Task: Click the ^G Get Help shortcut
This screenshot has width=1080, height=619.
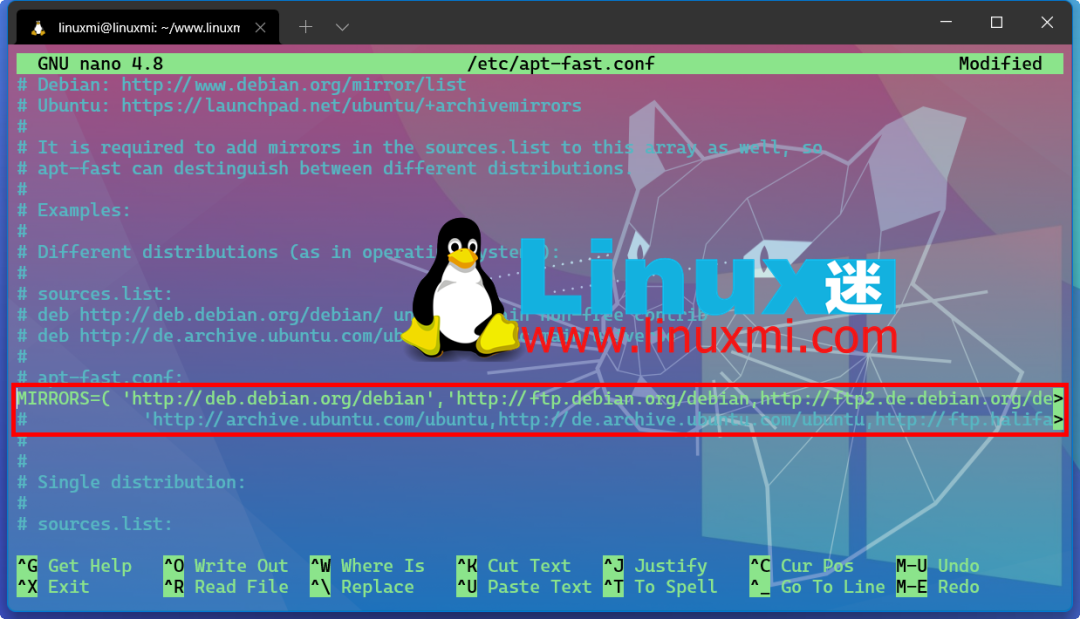Action: click(x=74, y=566)
